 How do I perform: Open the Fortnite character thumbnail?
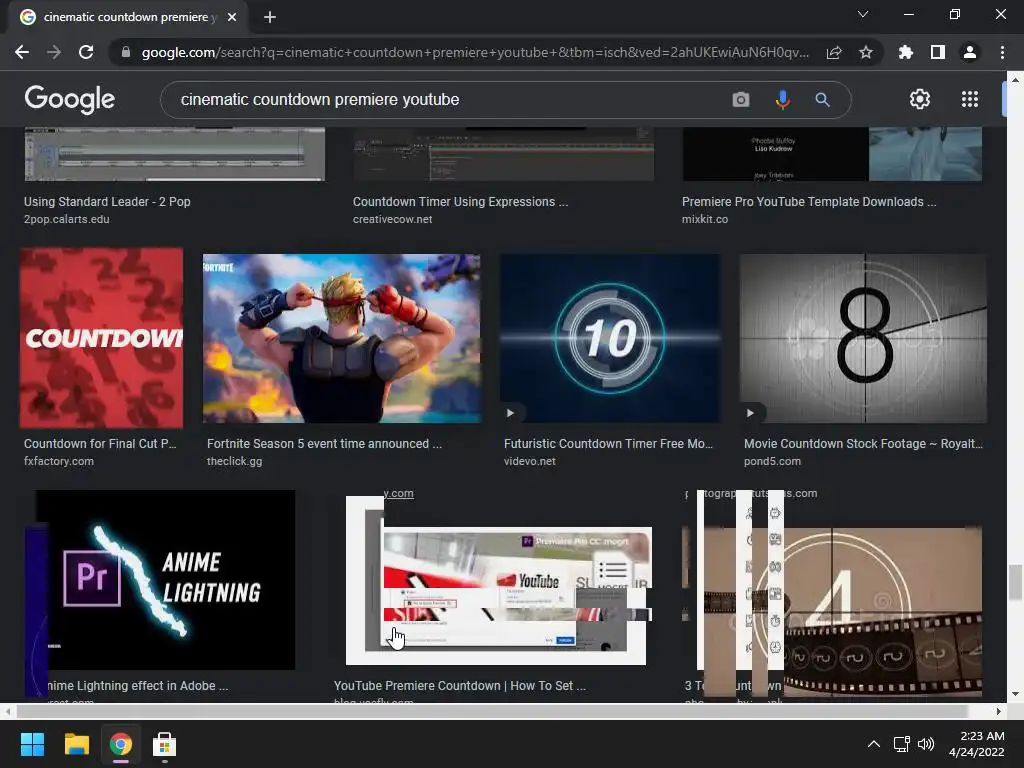(342, 338)
